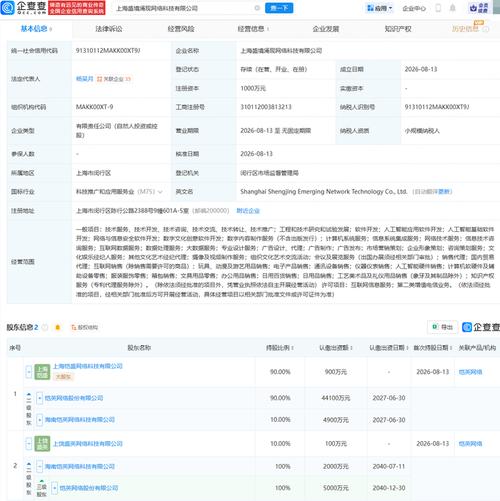Collapse shareholder row 1 with minus toggle
This screenshot has height=501, width=500.
click(29, 372)
